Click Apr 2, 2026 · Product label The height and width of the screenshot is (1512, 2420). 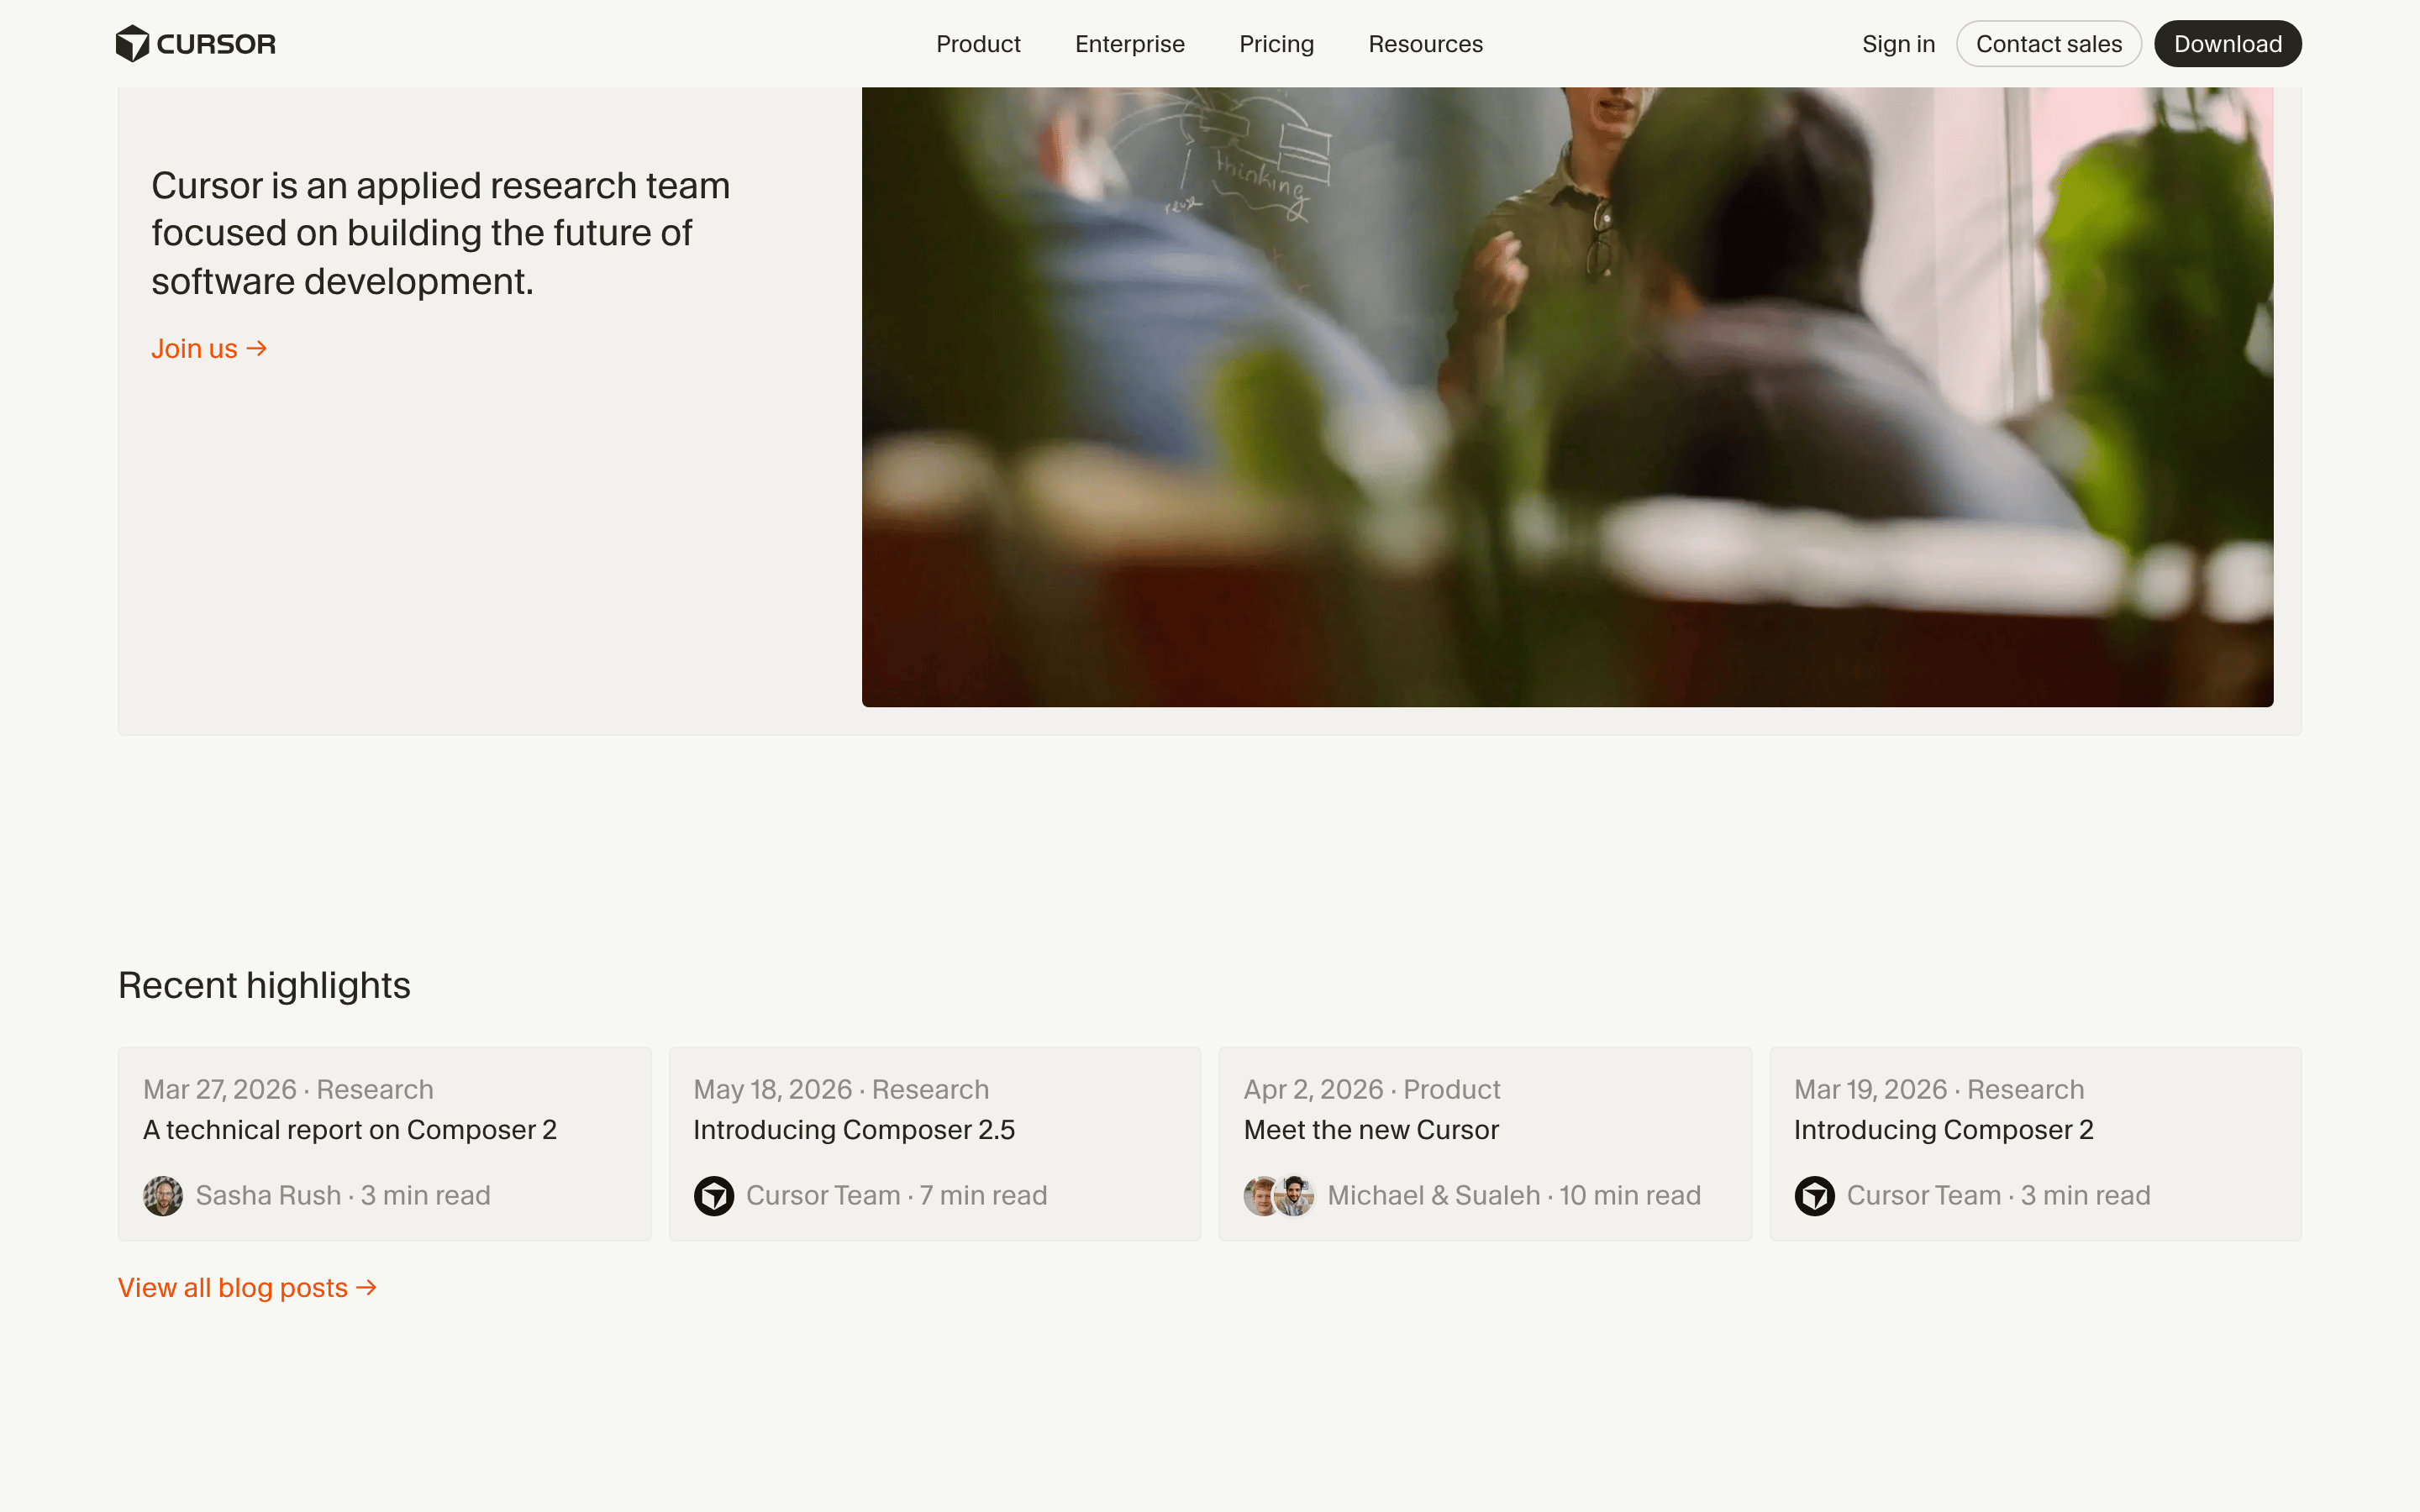click(1371, 1089)
